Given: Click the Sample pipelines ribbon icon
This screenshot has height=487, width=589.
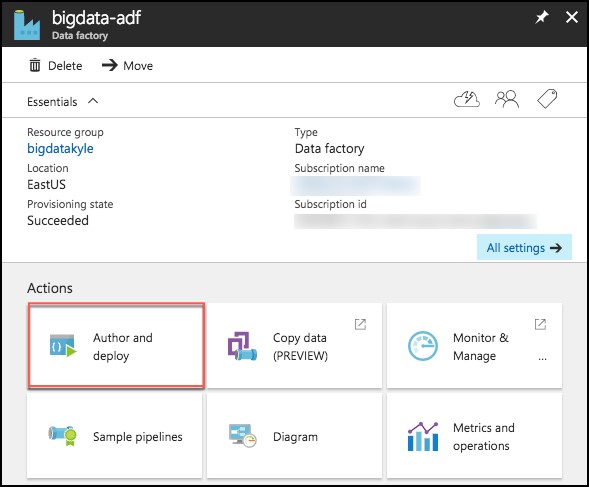Looking at the screenshot, I should (x=63, y=436).
